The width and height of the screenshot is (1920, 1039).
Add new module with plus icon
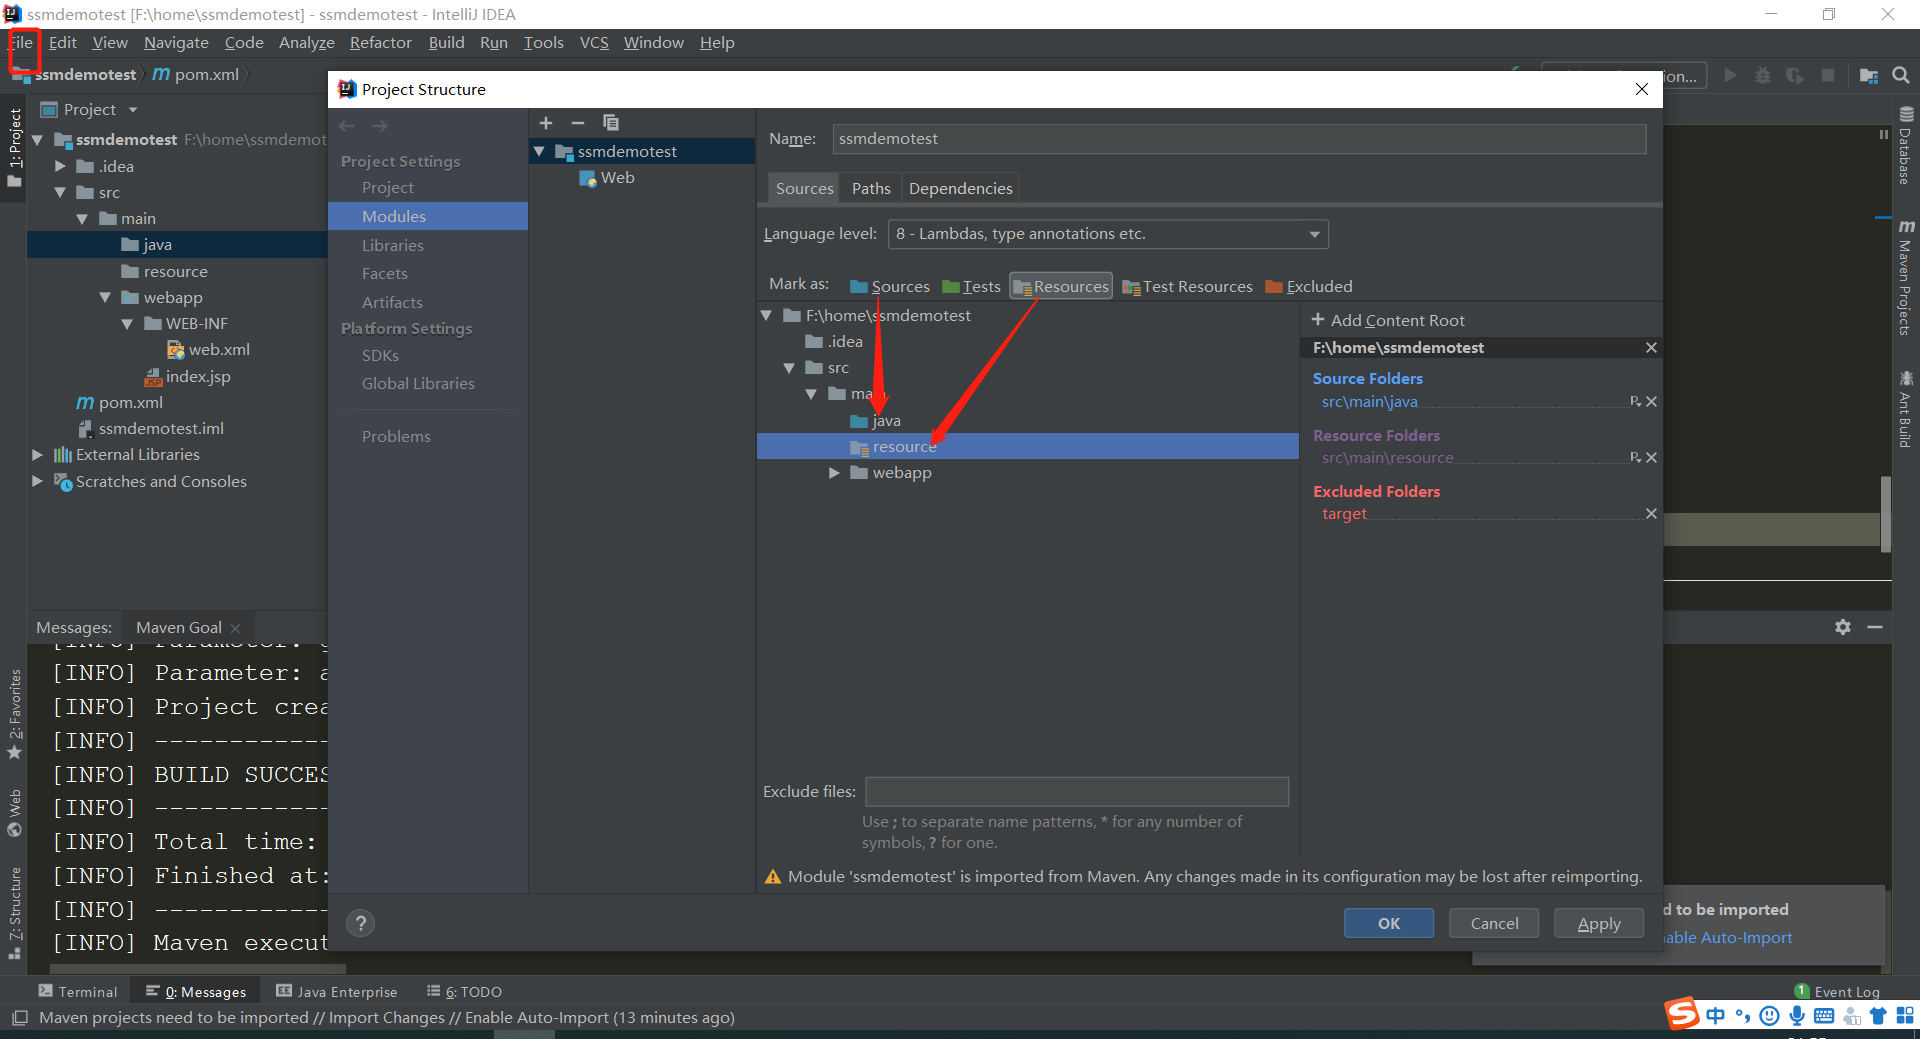pos(546,123)
